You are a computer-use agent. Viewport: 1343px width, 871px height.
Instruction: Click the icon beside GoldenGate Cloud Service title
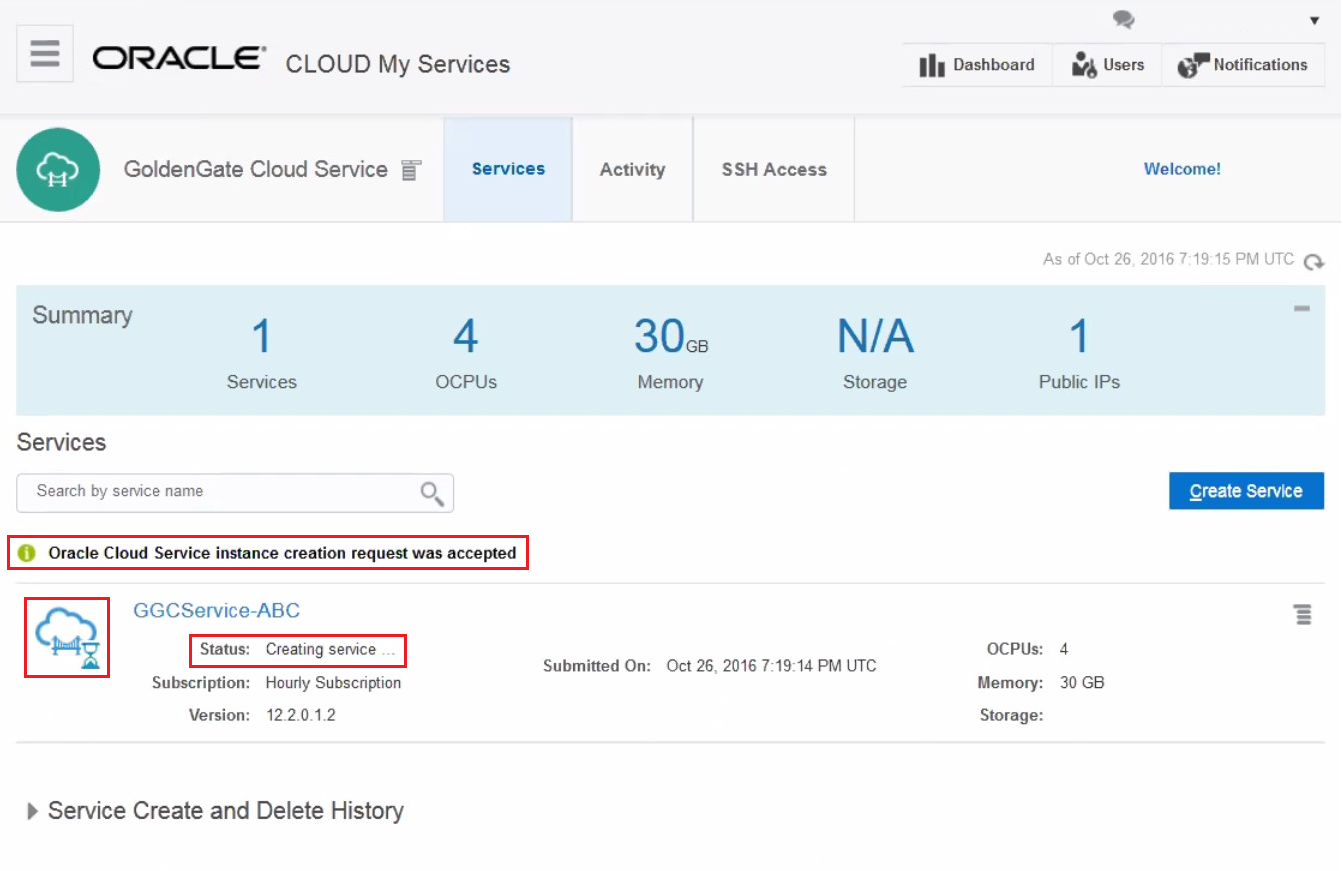click(410, 170)
